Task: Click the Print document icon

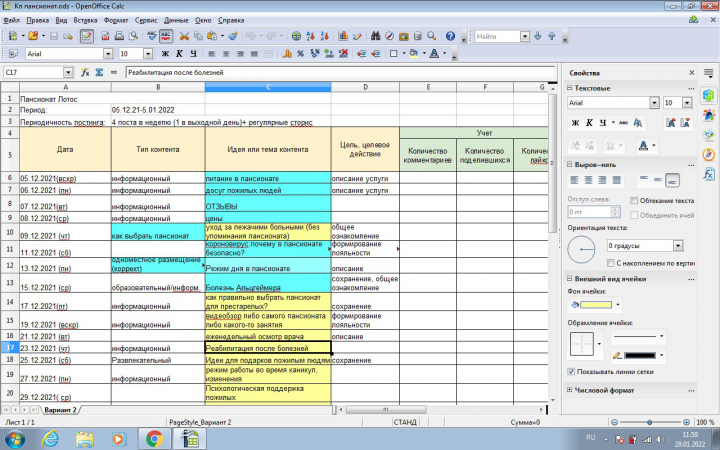Action: (119, 36)
